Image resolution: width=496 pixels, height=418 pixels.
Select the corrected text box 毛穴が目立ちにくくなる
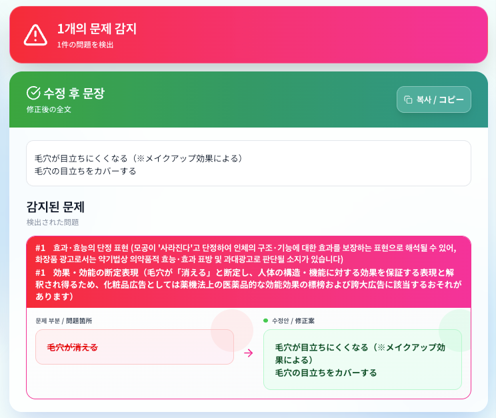(248, 163)
